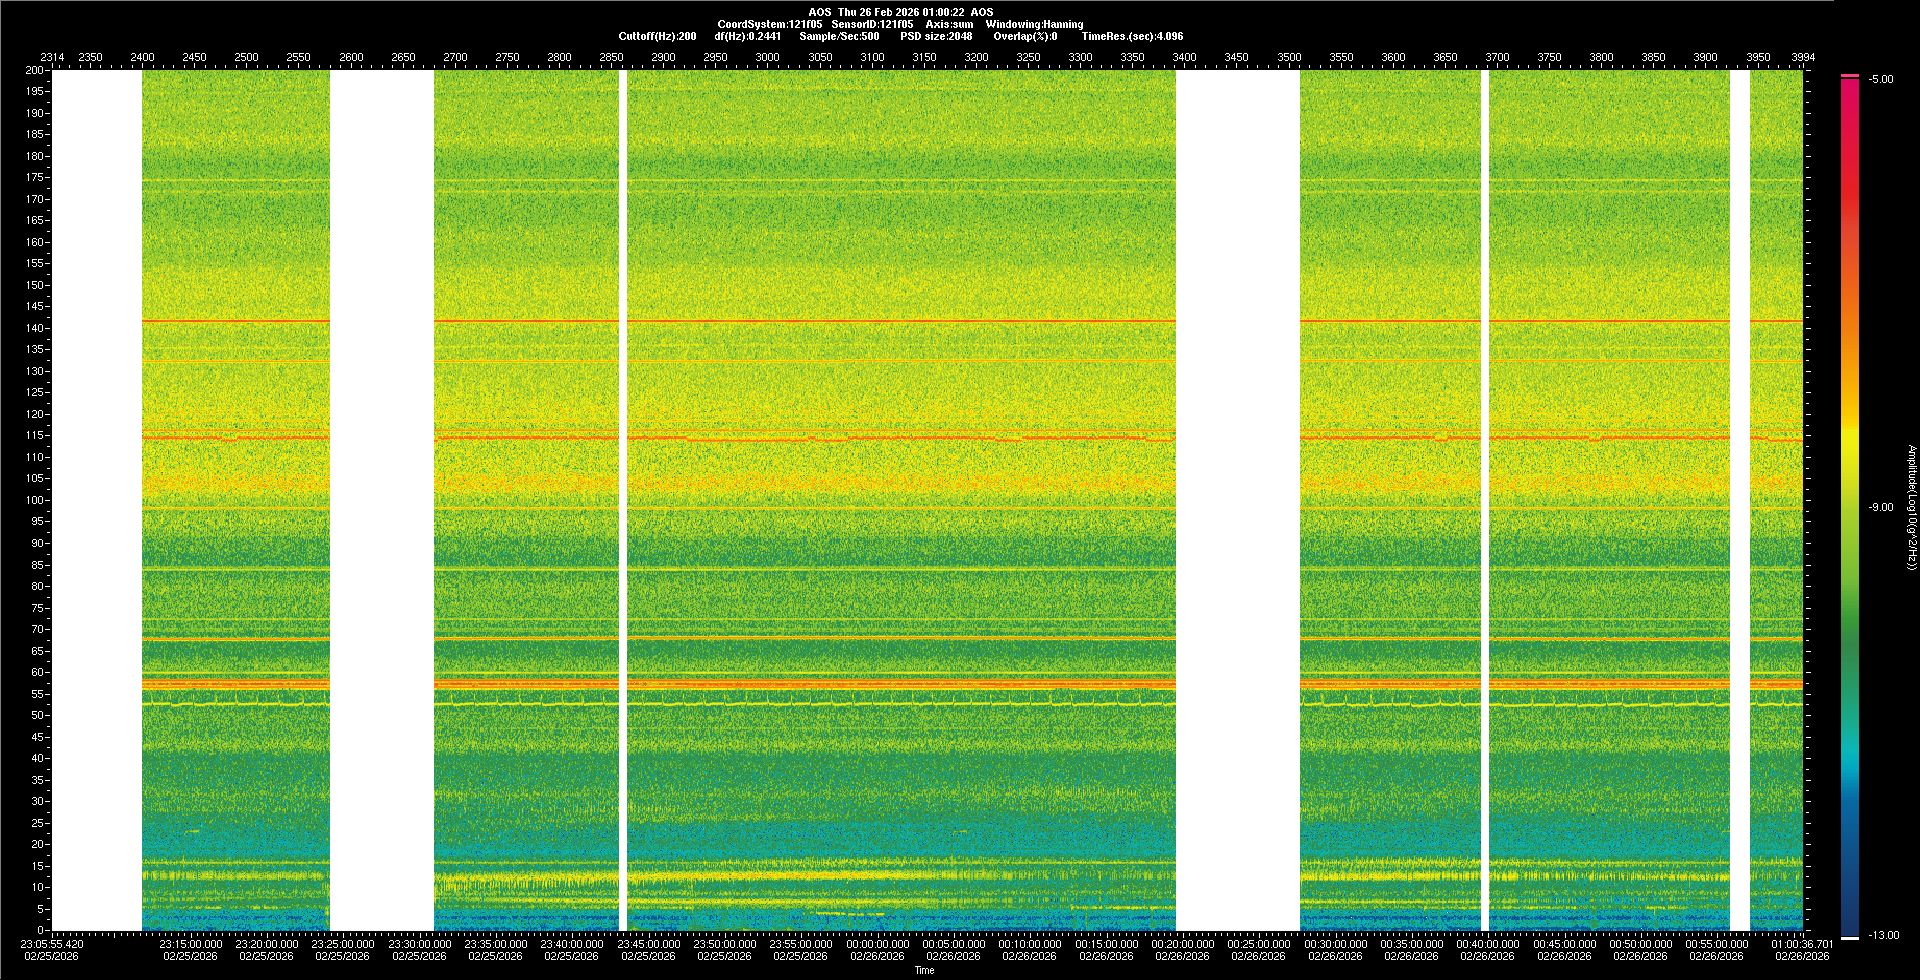1920x980 pixels.
Task: Select the df(Hz):0.2441 parameter
Action: click(x=748, y=36)
